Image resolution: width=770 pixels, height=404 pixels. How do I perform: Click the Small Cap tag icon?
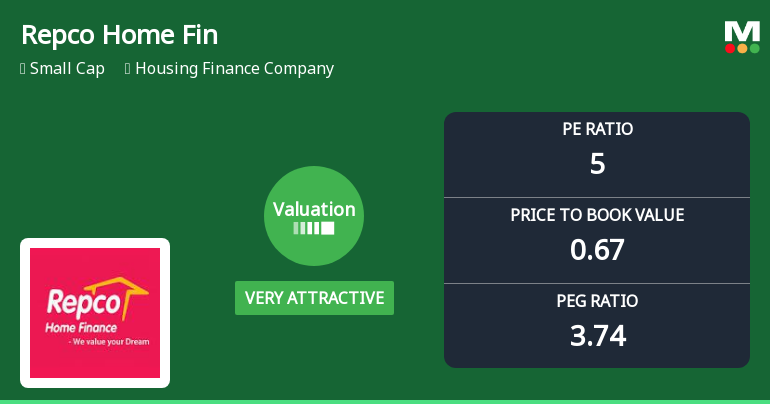pyautogui.click(x=23, y=69)
